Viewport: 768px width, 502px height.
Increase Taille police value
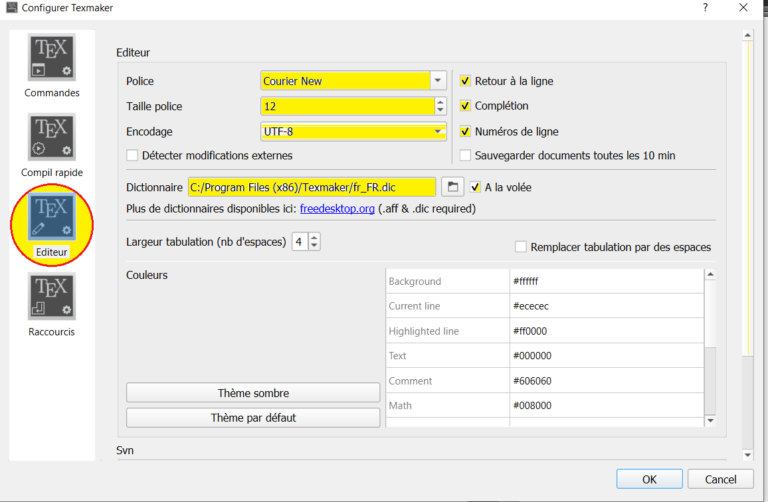[x=440, y=102]
